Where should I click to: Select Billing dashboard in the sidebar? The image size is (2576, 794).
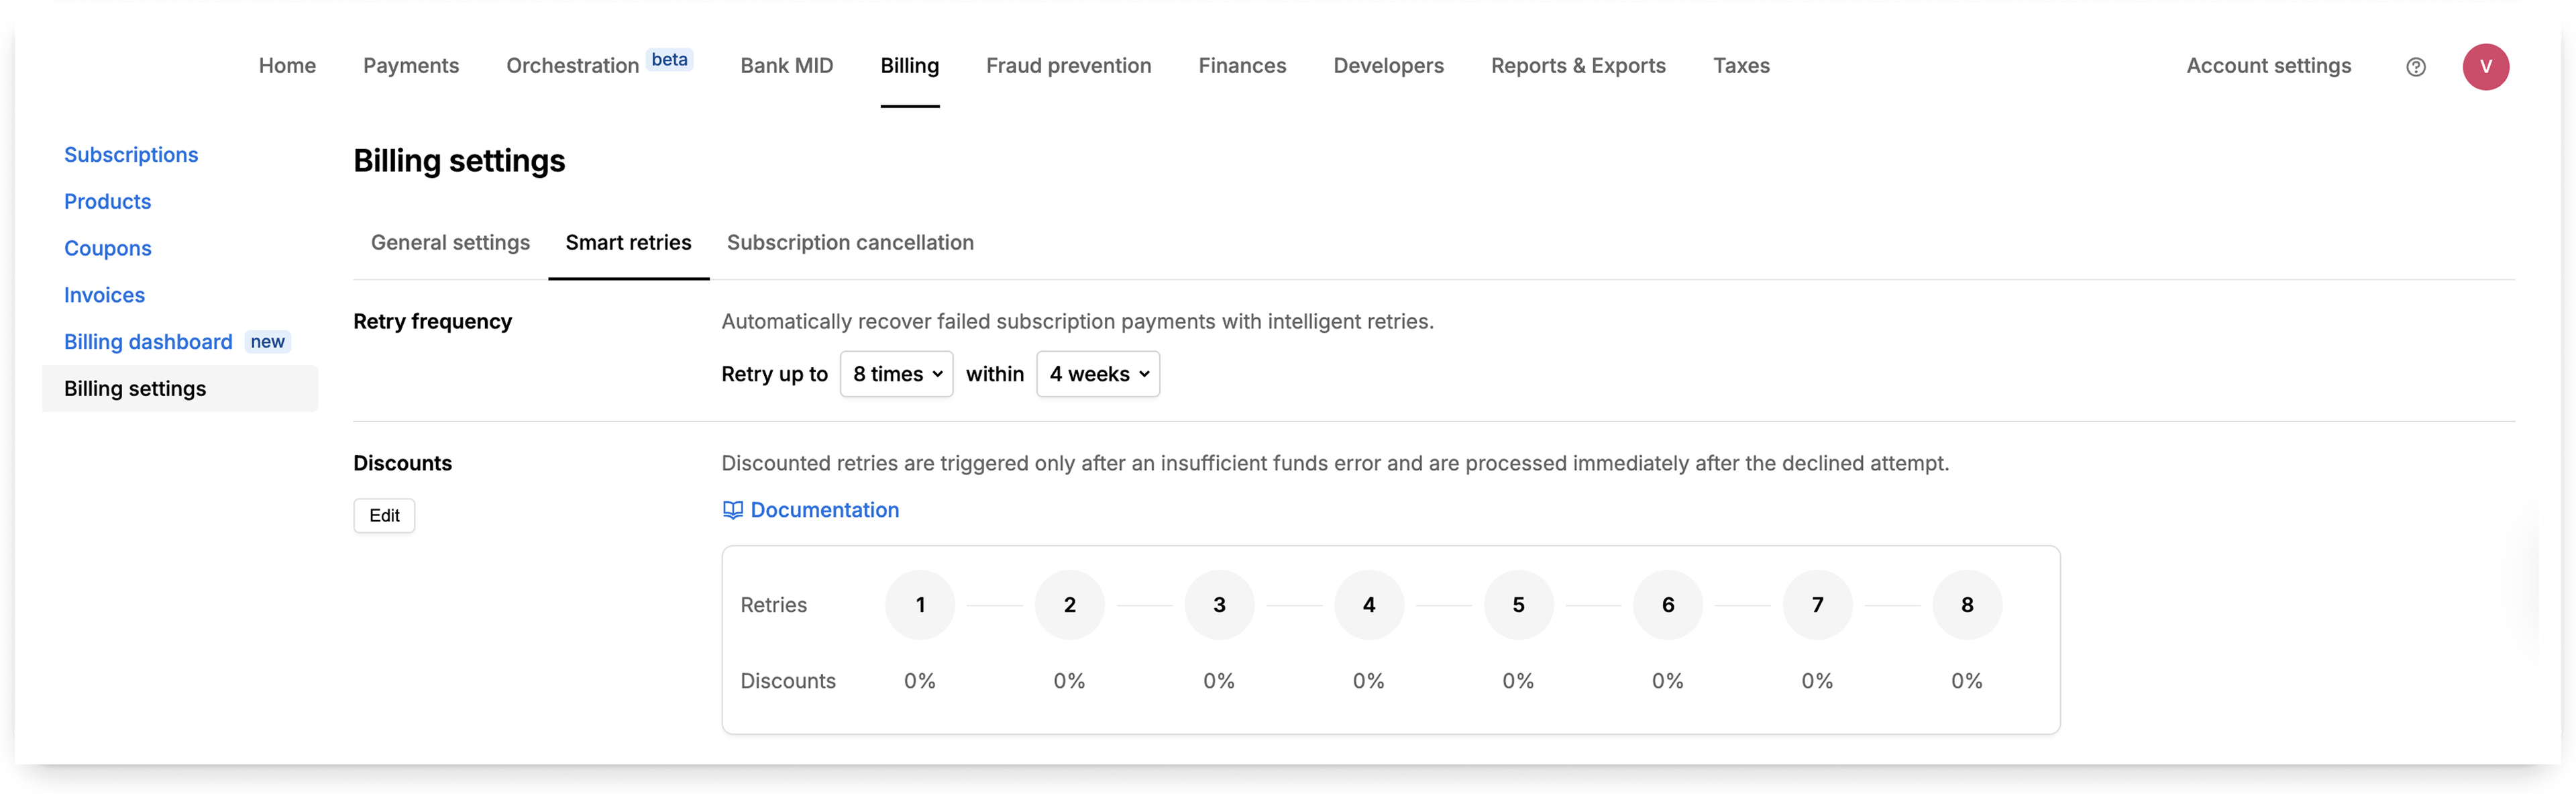[x=147, y=341]
